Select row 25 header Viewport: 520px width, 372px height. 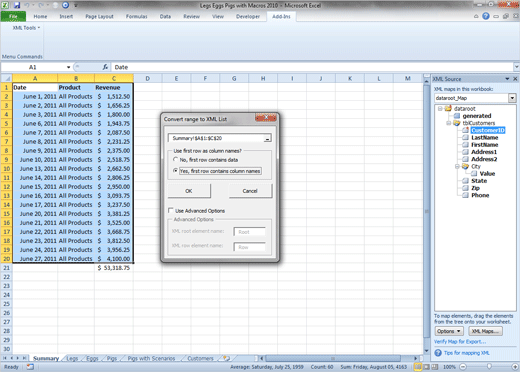click(6, 304)
